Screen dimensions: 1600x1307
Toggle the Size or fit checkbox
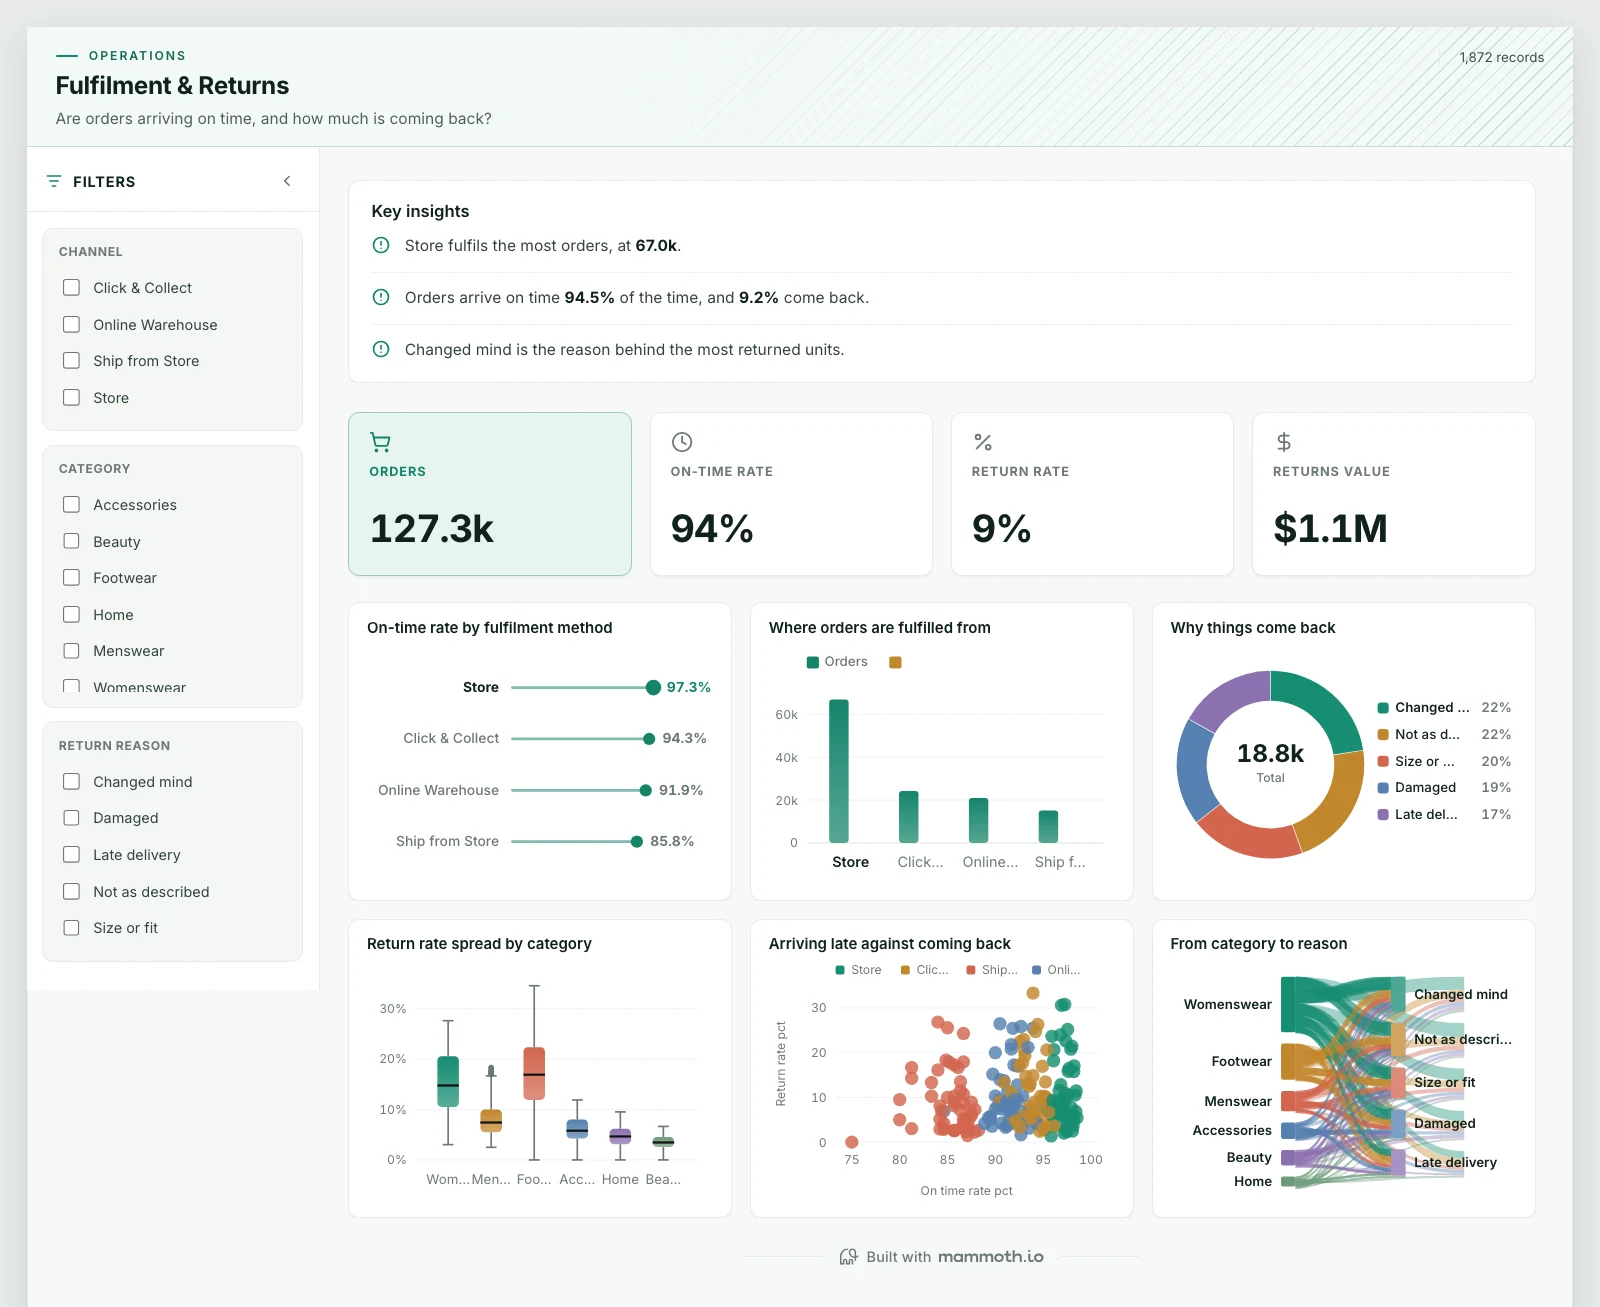(x=71, y=928)
